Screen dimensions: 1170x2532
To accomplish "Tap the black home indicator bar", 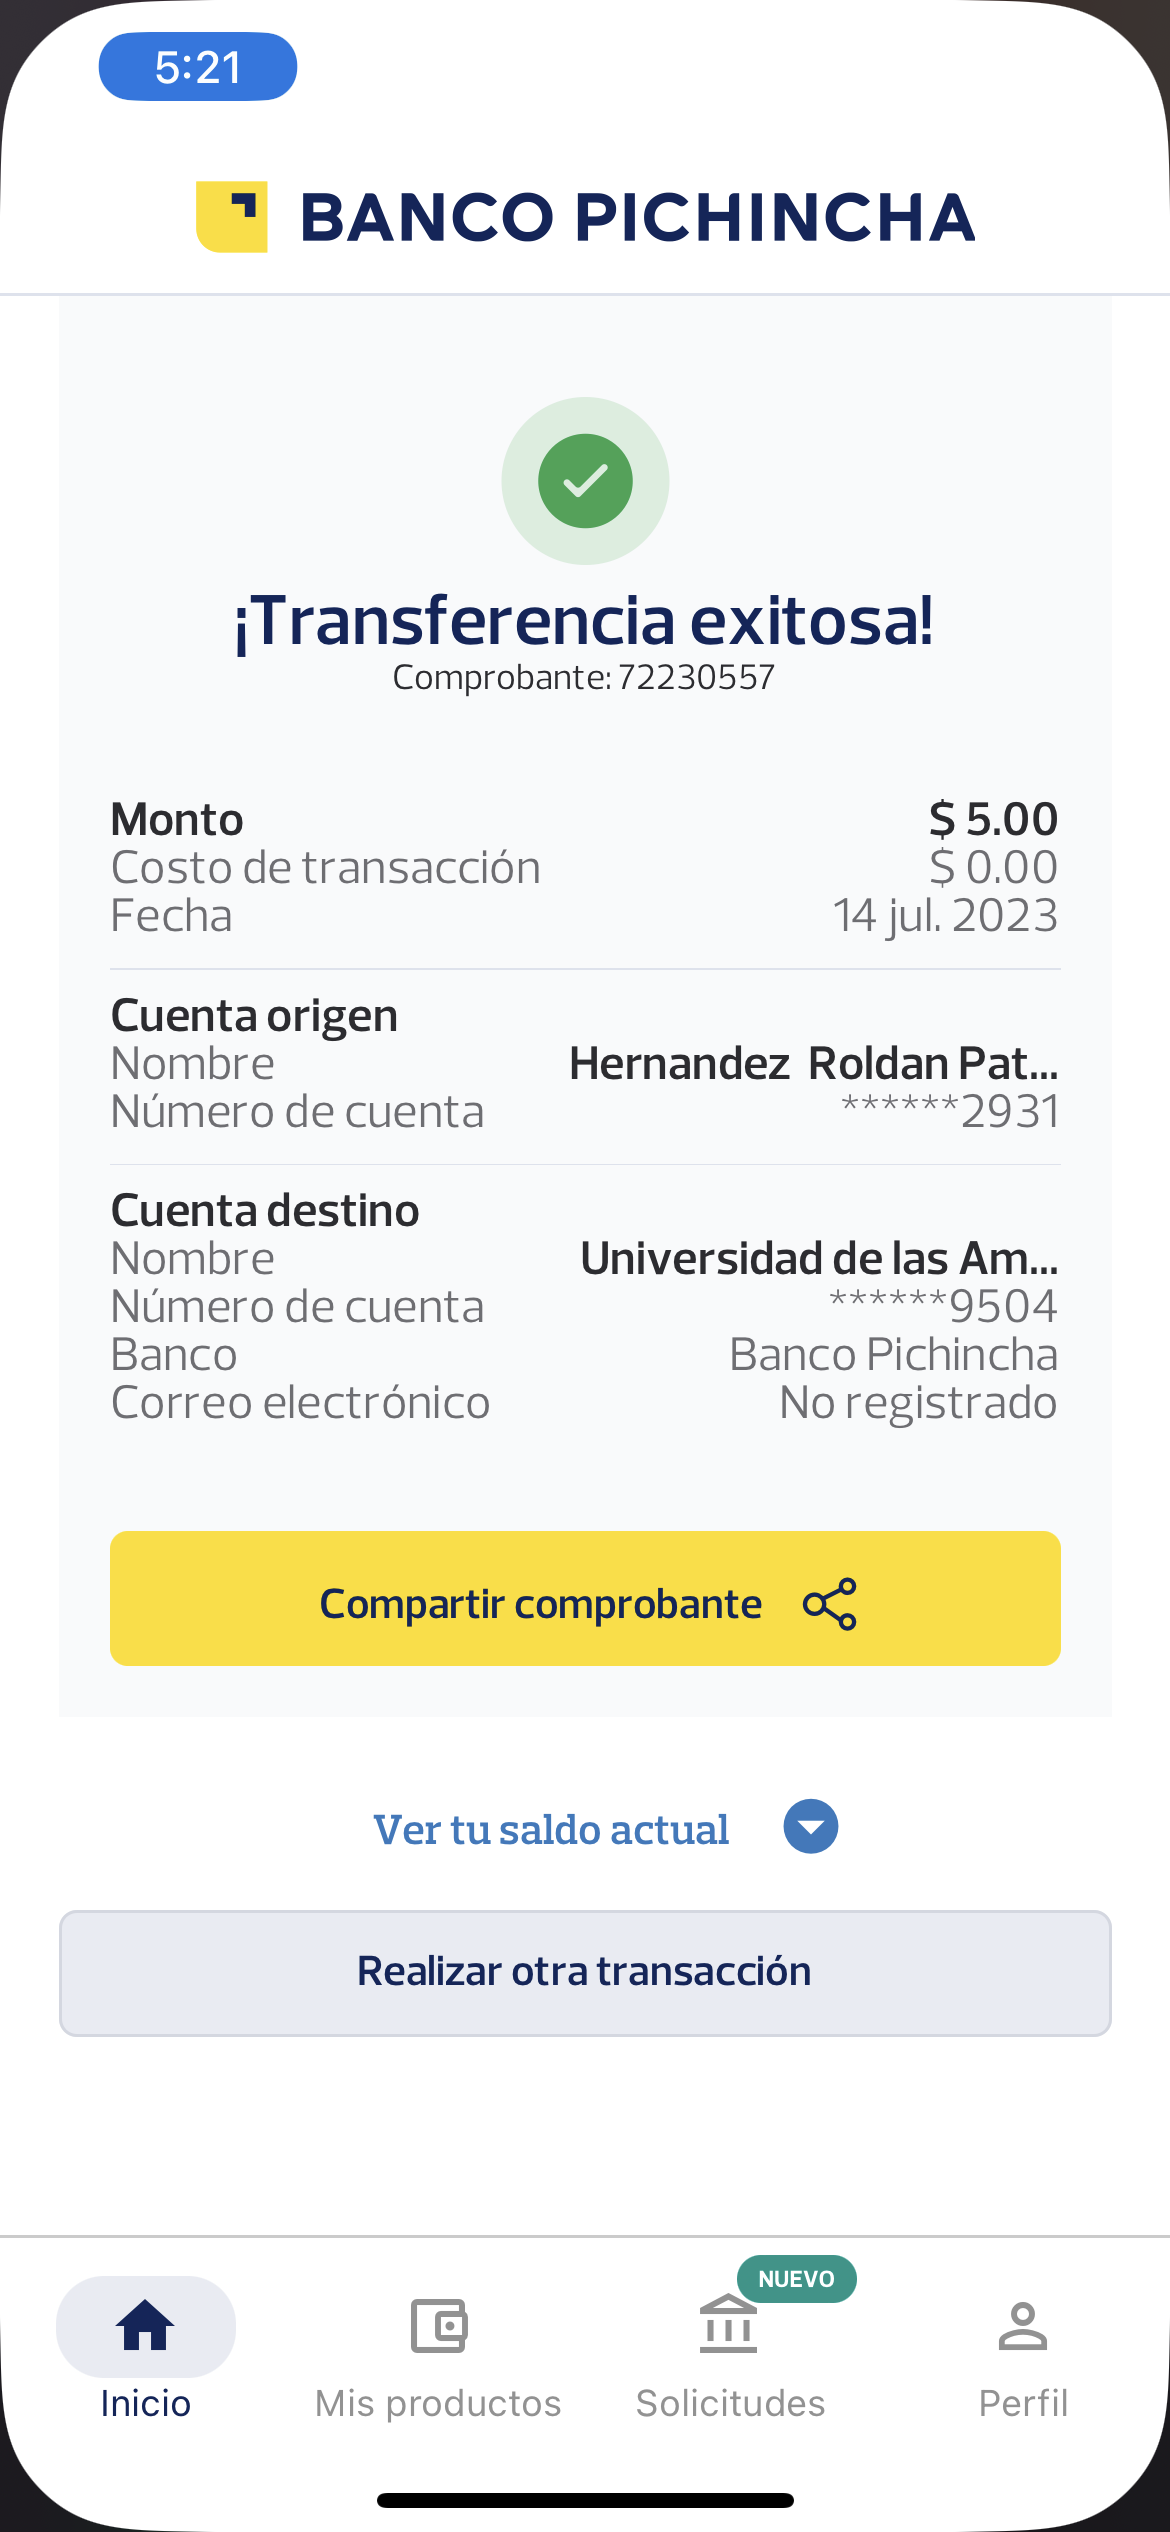I will [585, 2500].
